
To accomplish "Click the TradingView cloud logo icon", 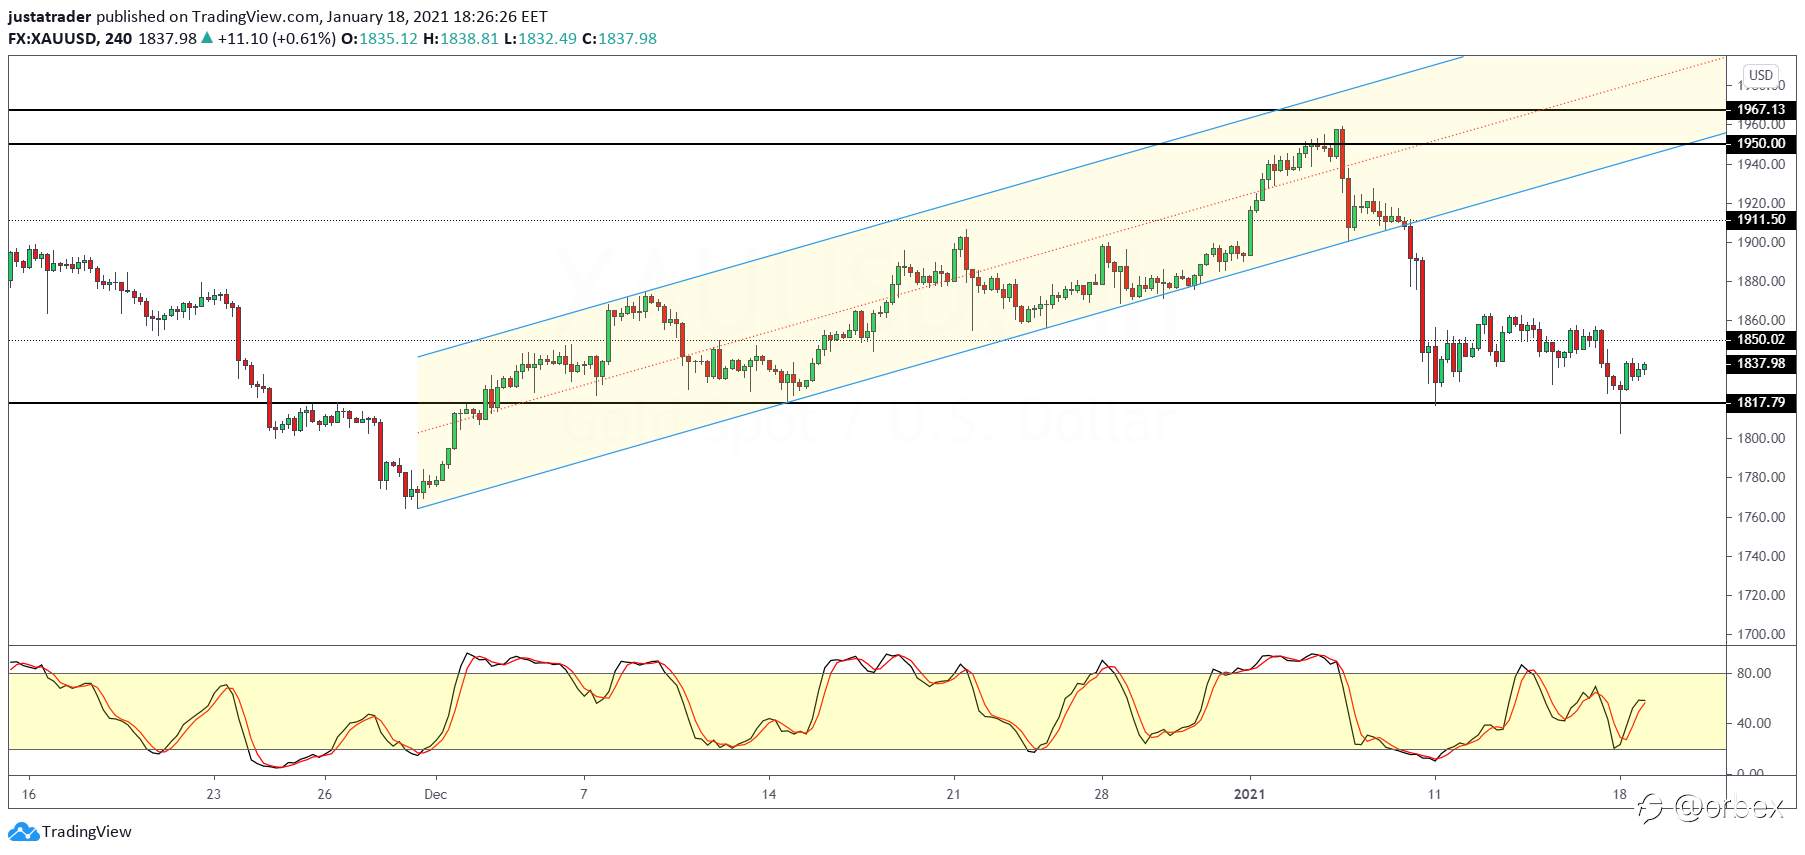I will [22, 832].
